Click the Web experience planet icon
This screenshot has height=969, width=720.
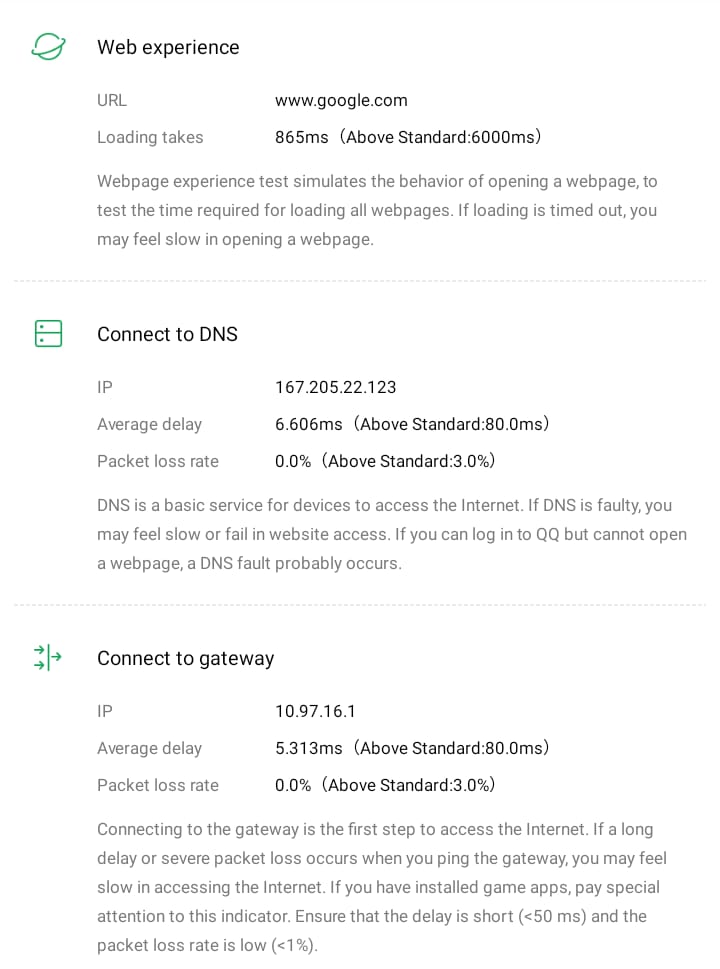[48, 47]
